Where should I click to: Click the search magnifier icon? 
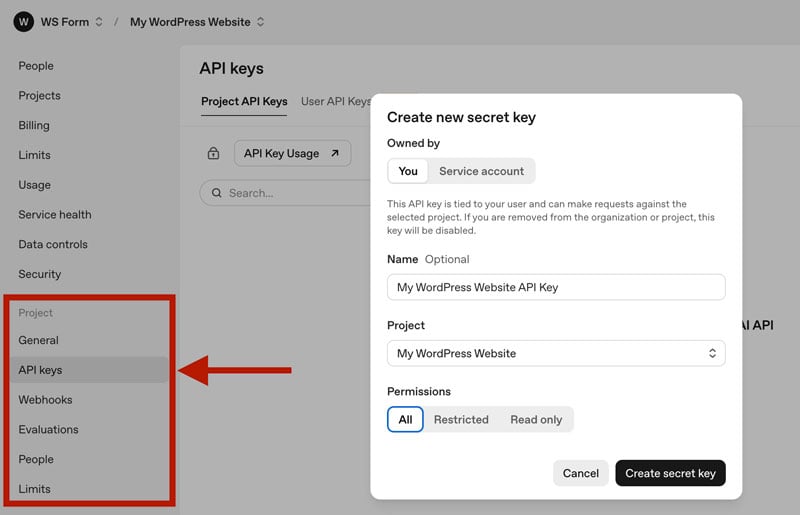point(217,193)
